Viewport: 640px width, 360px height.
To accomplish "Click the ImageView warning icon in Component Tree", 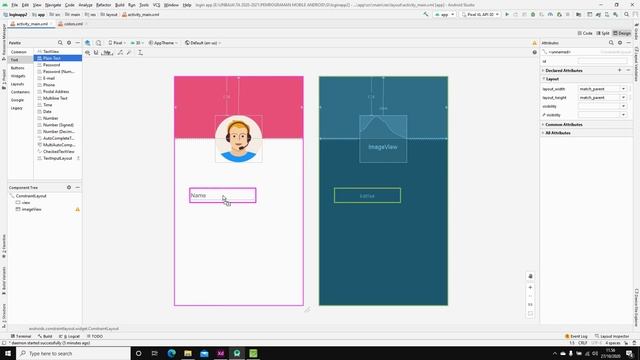I will (78, 209).
